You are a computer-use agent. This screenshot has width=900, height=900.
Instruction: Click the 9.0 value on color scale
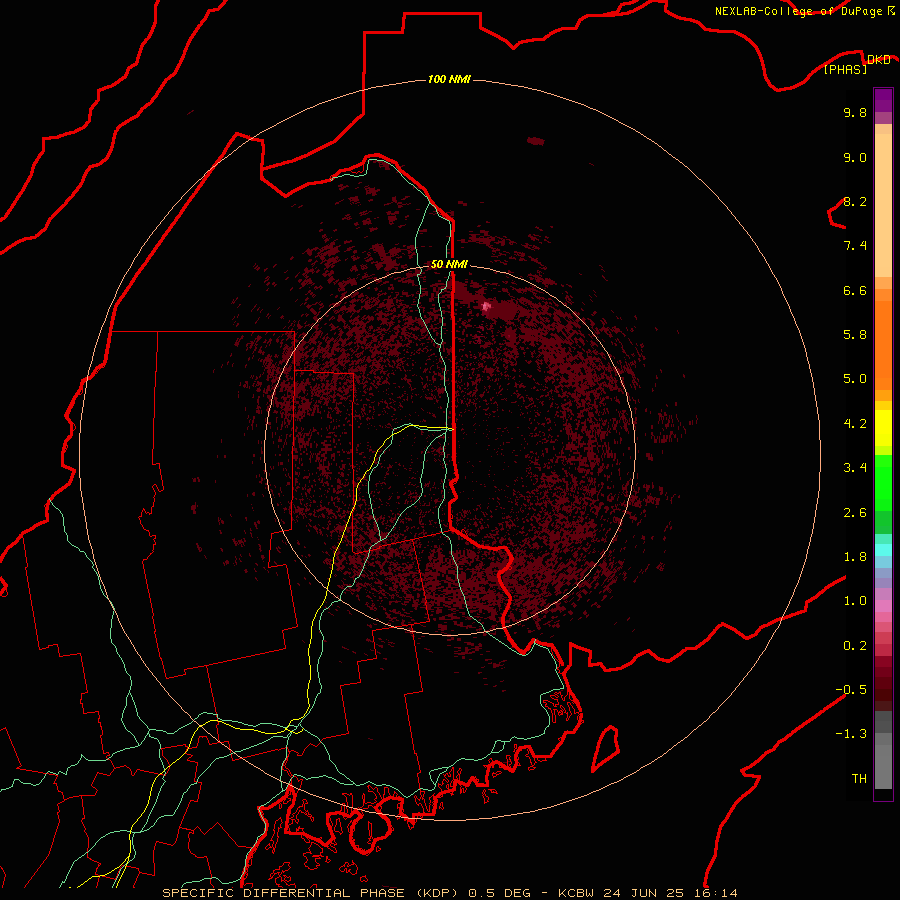(x=855, y=157)
